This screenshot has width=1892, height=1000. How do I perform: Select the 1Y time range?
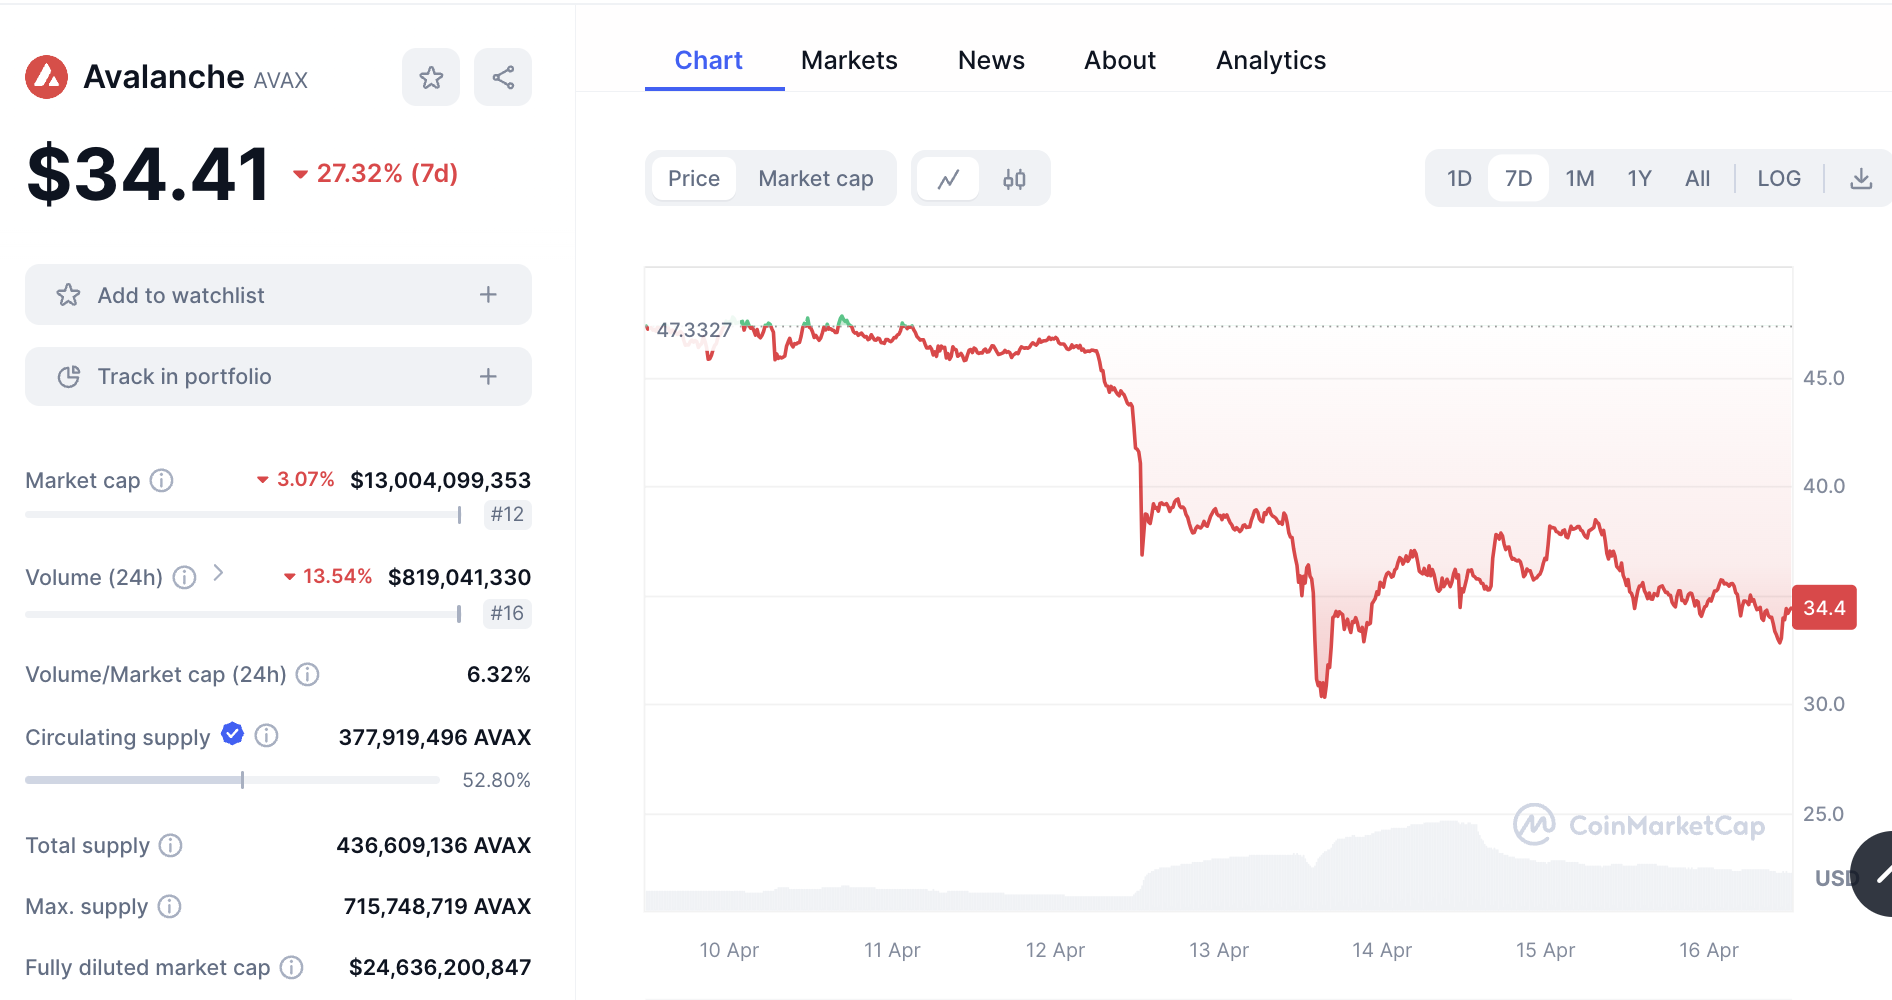pos(1638,179)
